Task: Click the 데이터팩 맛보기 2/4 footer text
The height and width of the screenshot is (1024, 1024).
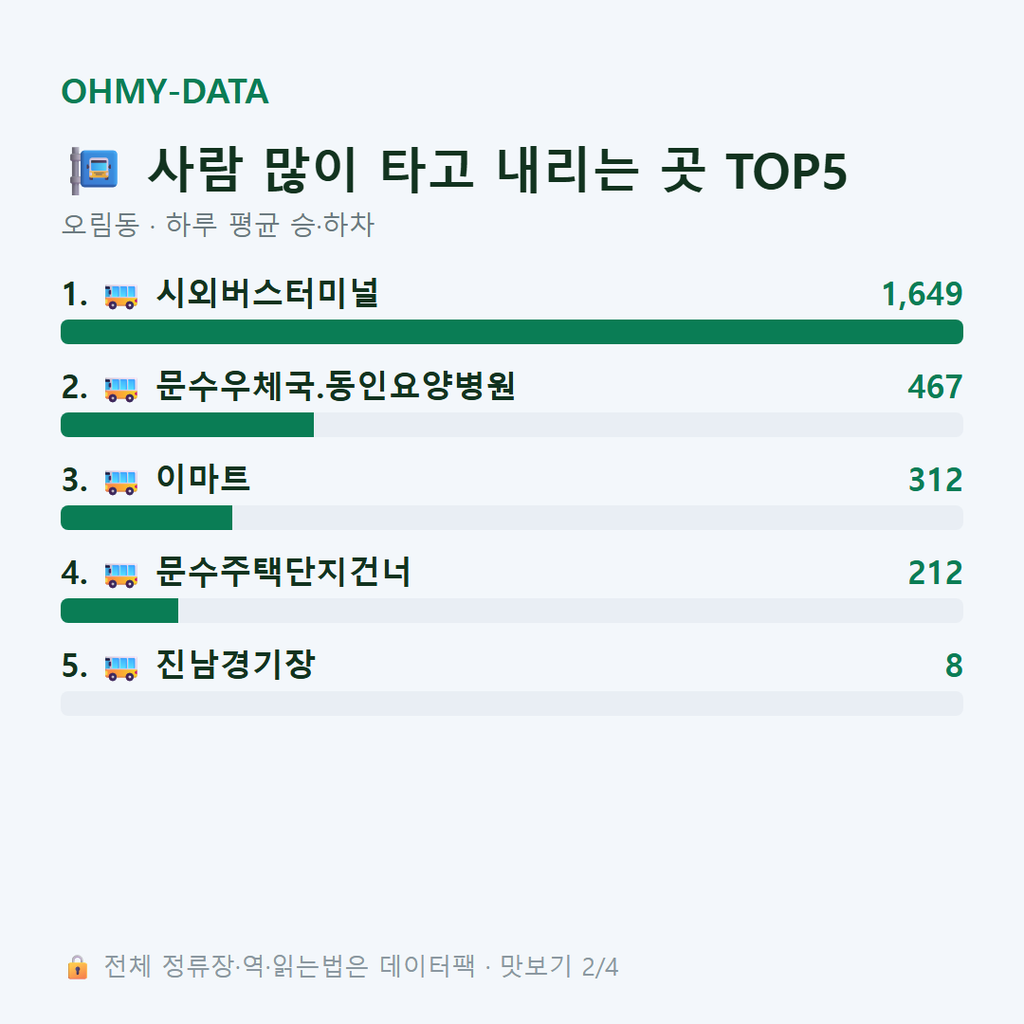Action: [361, 967]
